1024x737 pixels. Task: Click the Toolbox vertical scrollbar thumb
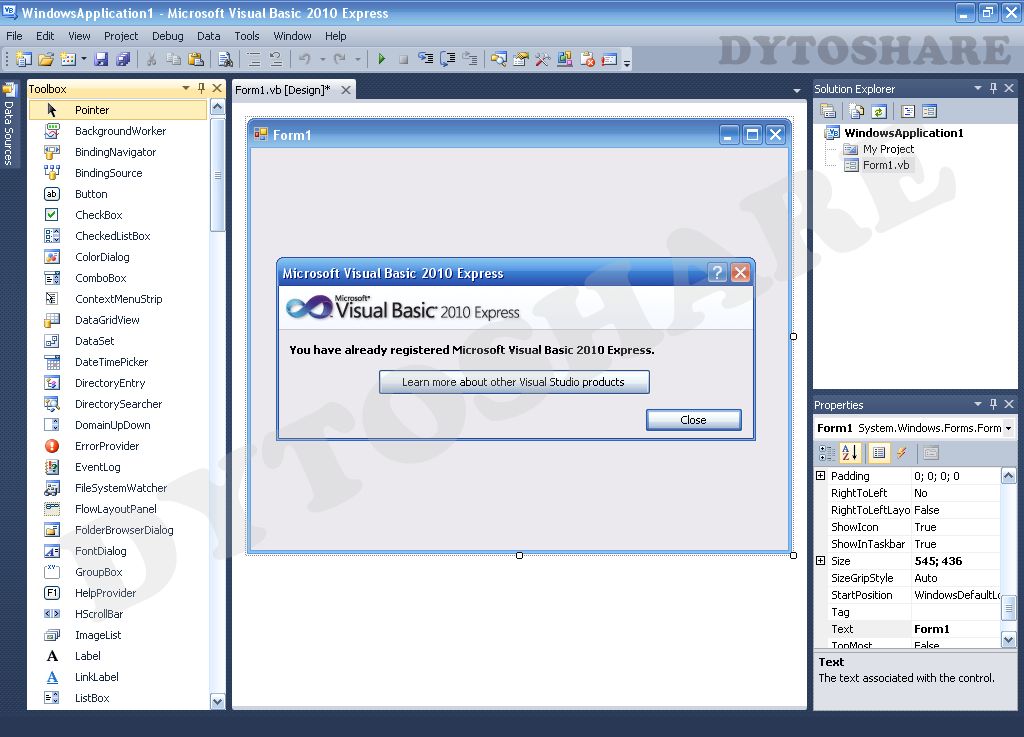coord(217,175)
